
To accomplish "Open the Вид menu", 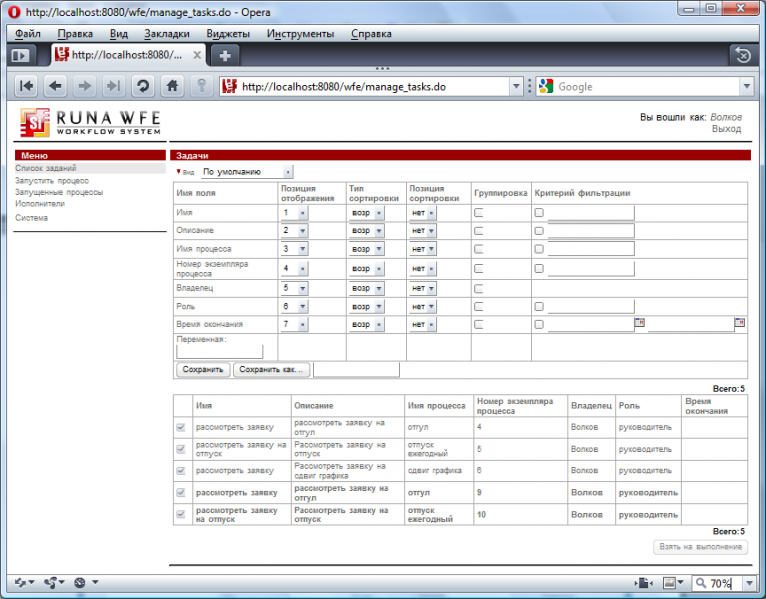I will click(x=119, y=34).
